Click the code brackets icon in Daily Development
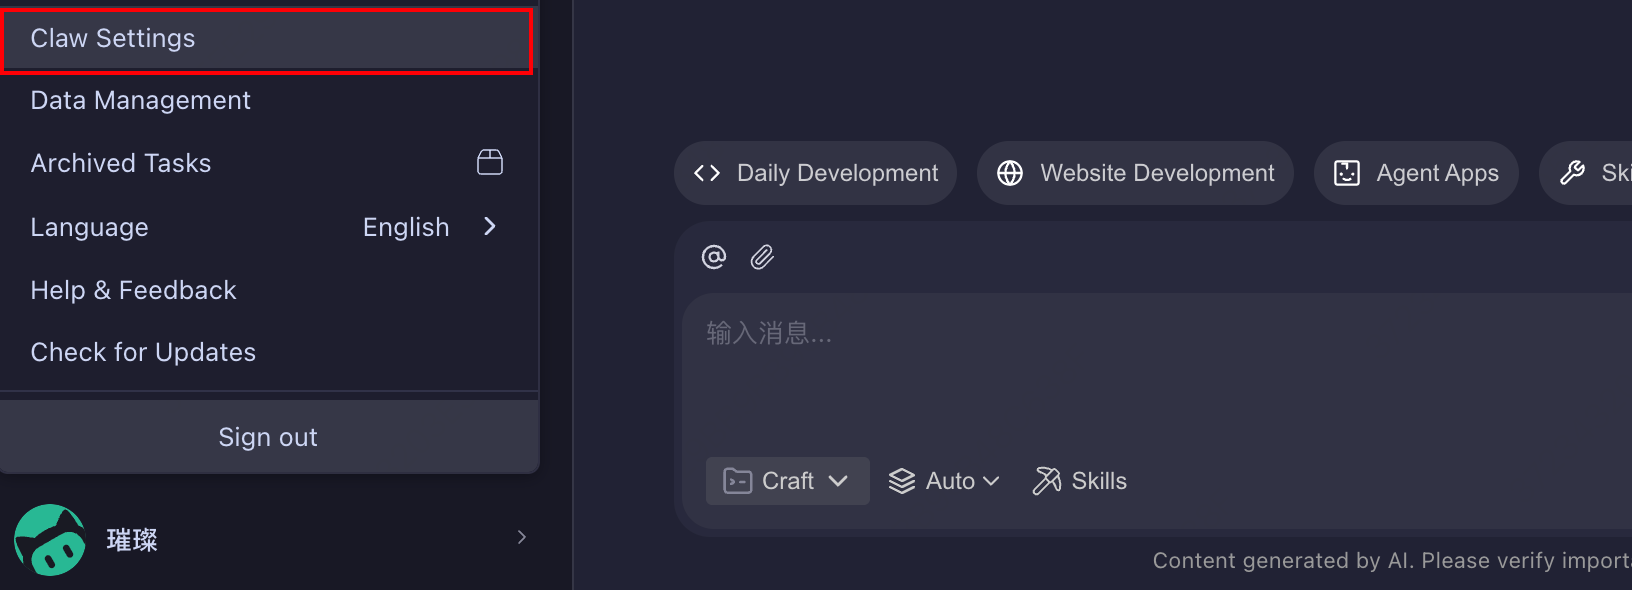Viewport: 1632px width, 590px height. [707, 173]
